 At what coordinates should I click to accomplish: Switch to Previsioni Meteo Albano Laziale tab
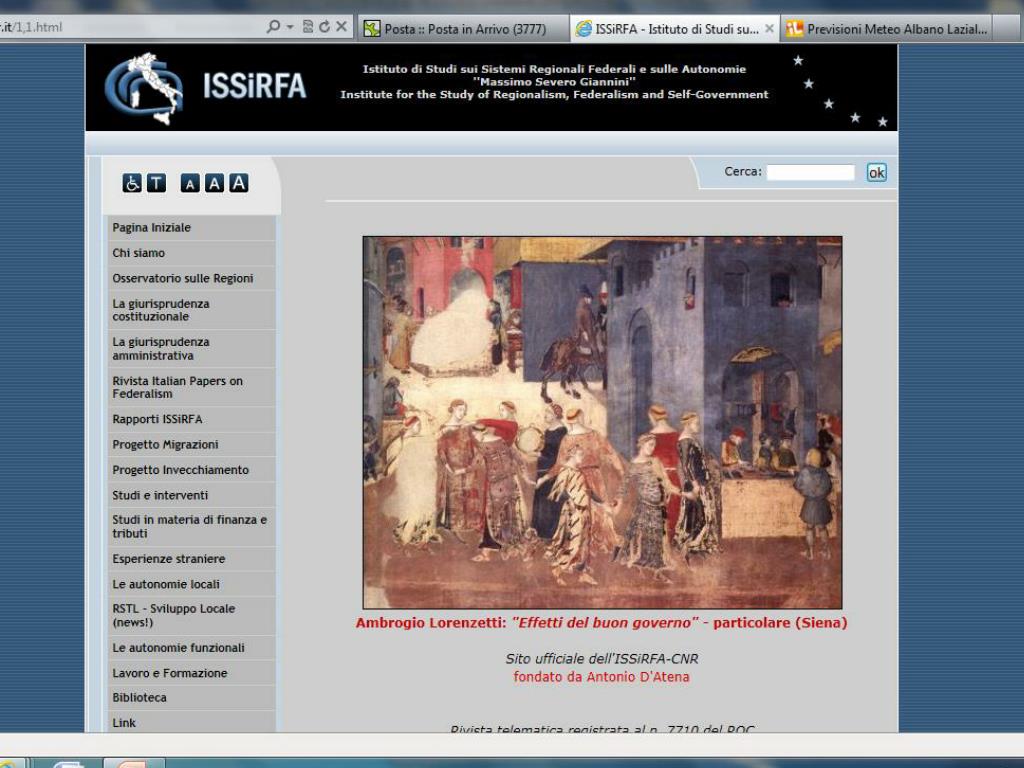coord(886,29)
